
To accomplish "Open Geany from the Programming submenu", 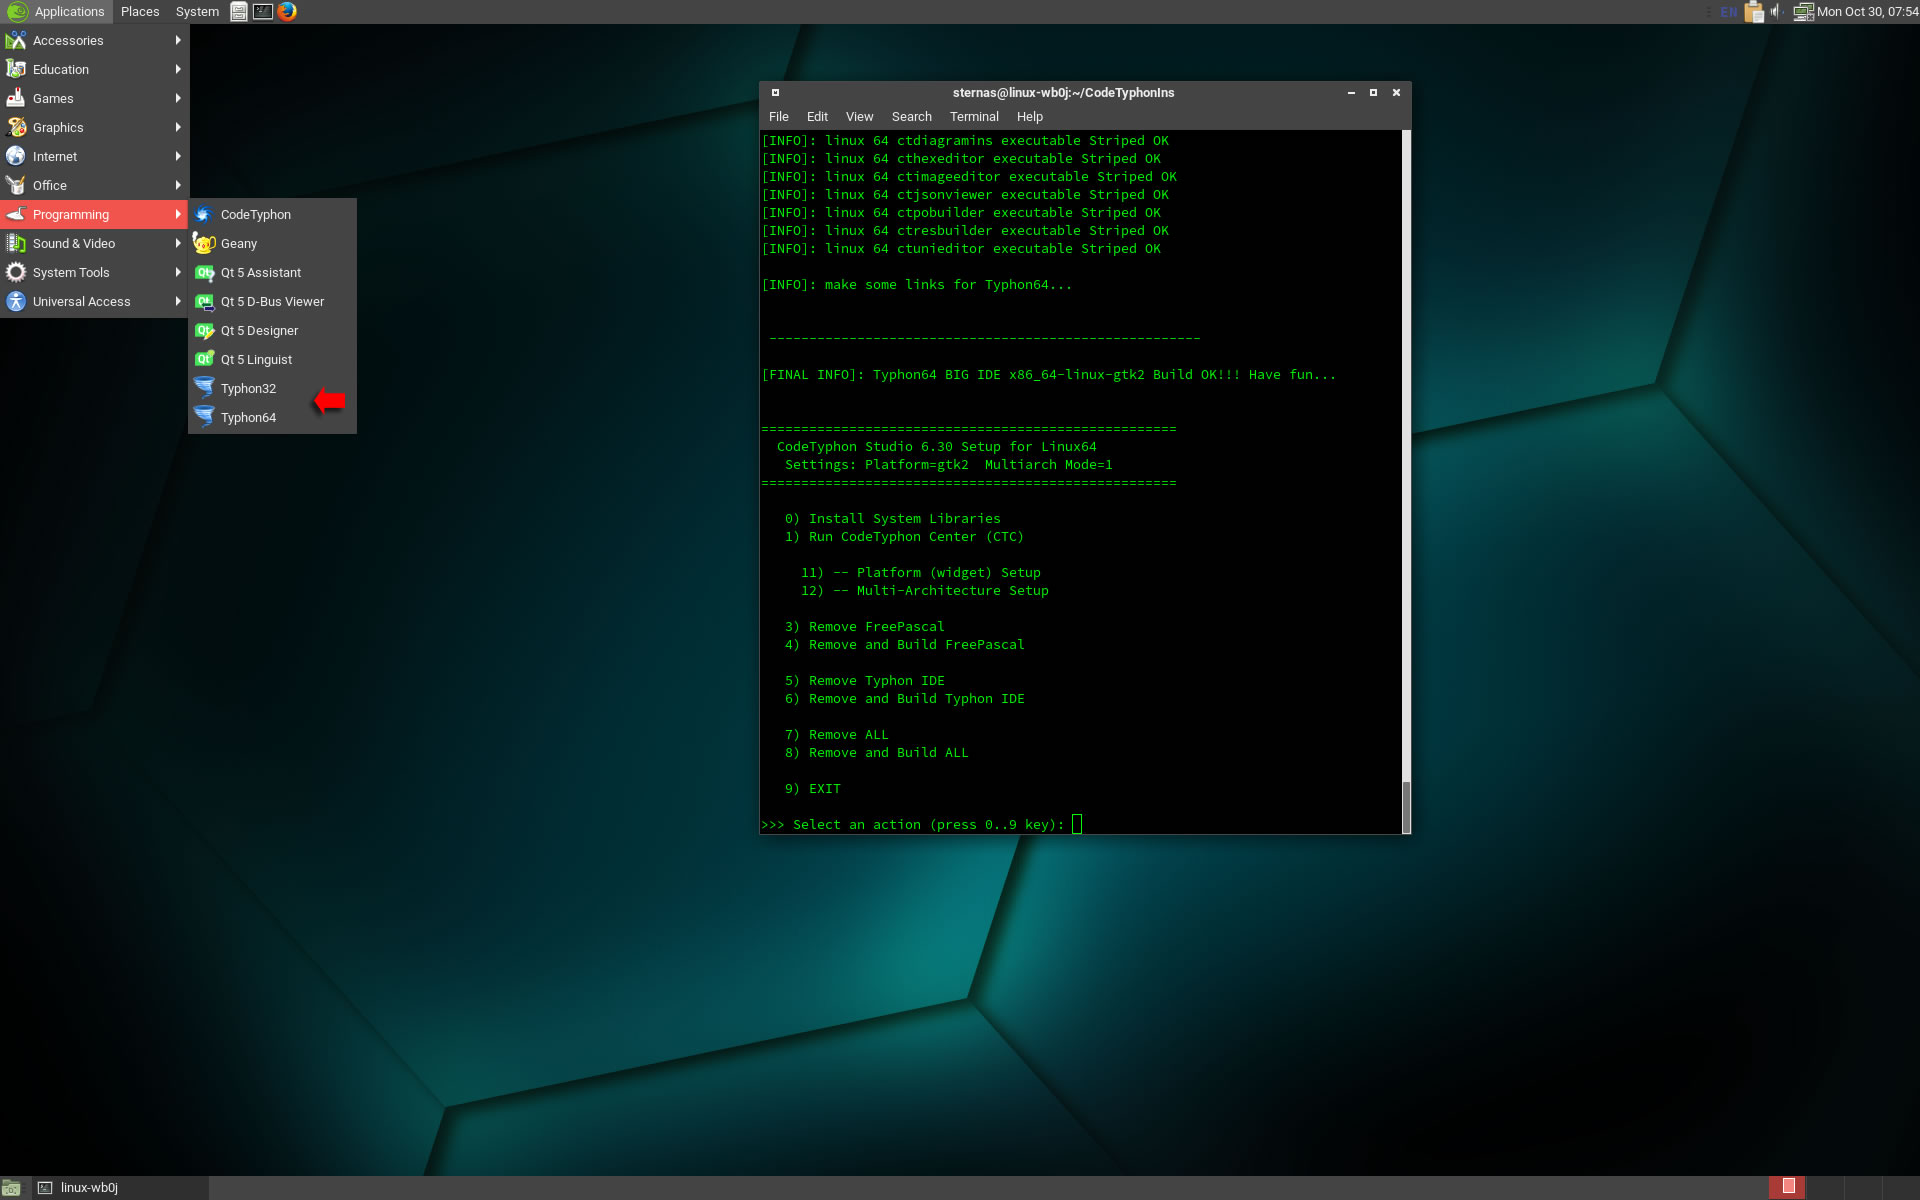I will click(x=272, y=243).
